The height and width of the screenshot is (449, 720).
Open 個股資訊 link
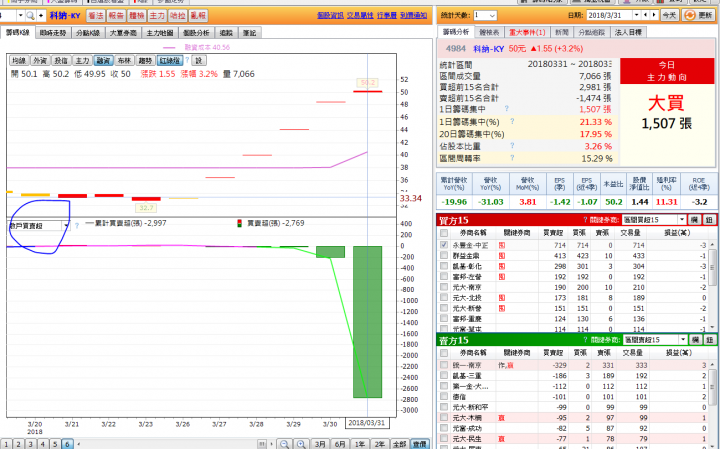click(x=330, y=16)
